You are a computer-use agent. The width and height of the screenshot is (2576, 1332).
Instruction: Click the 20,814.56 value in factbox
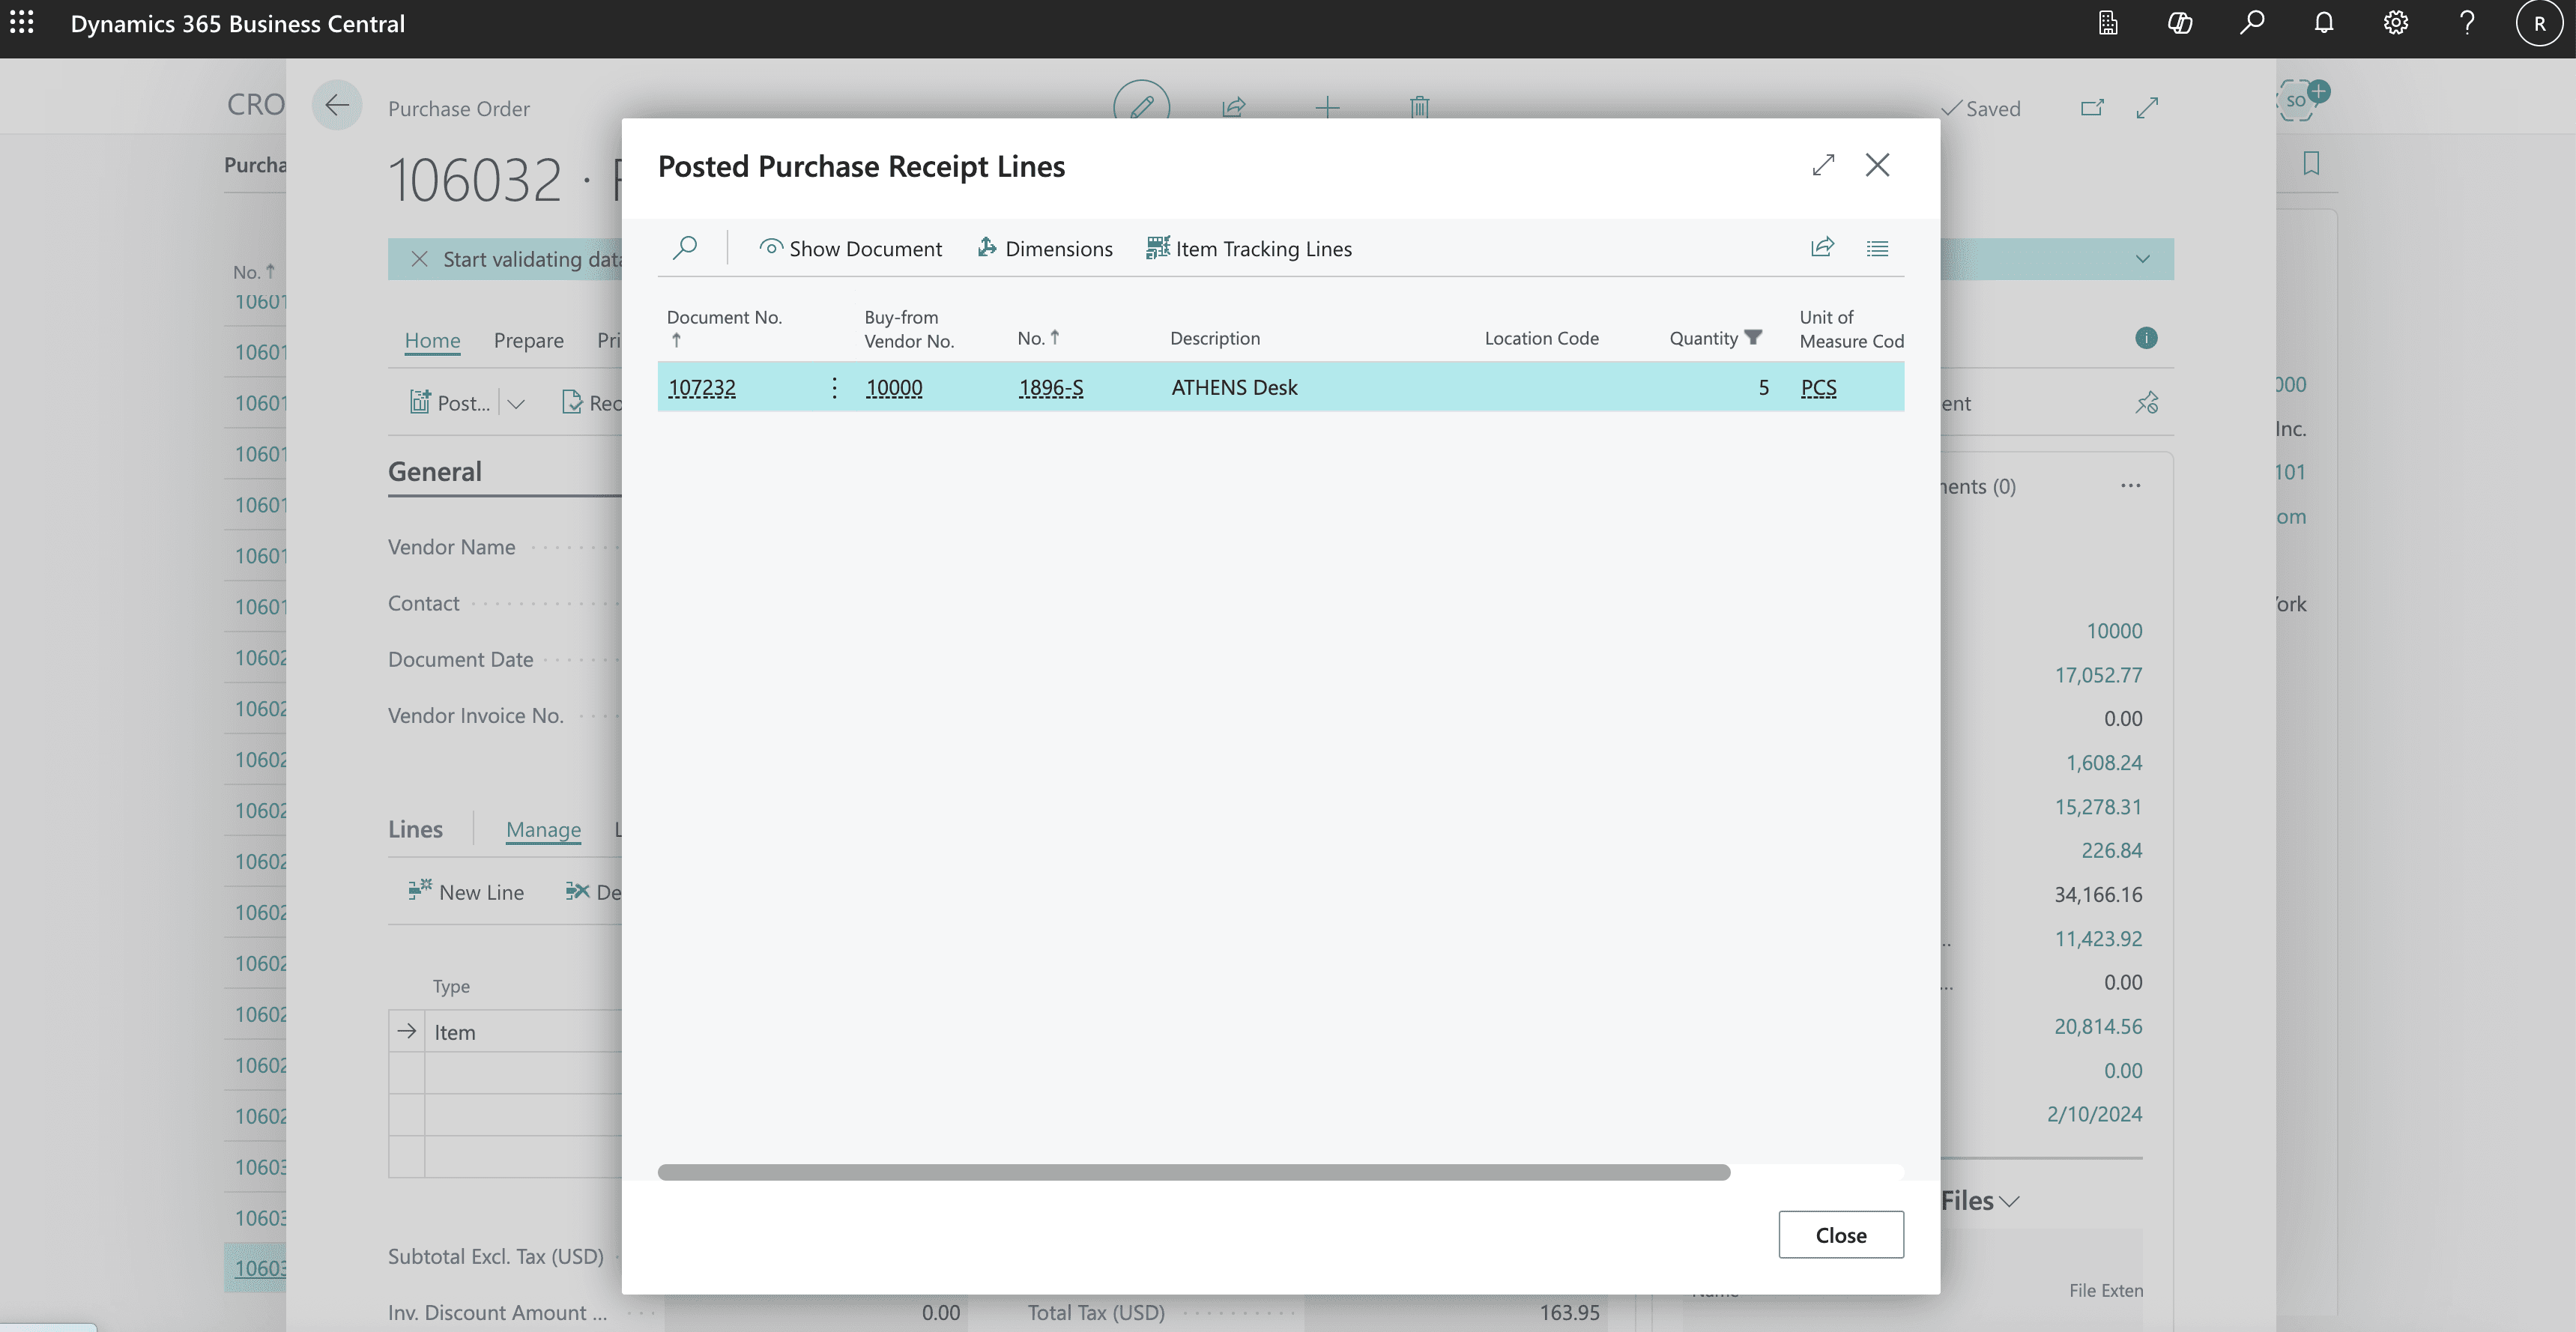[2098, 1026]
